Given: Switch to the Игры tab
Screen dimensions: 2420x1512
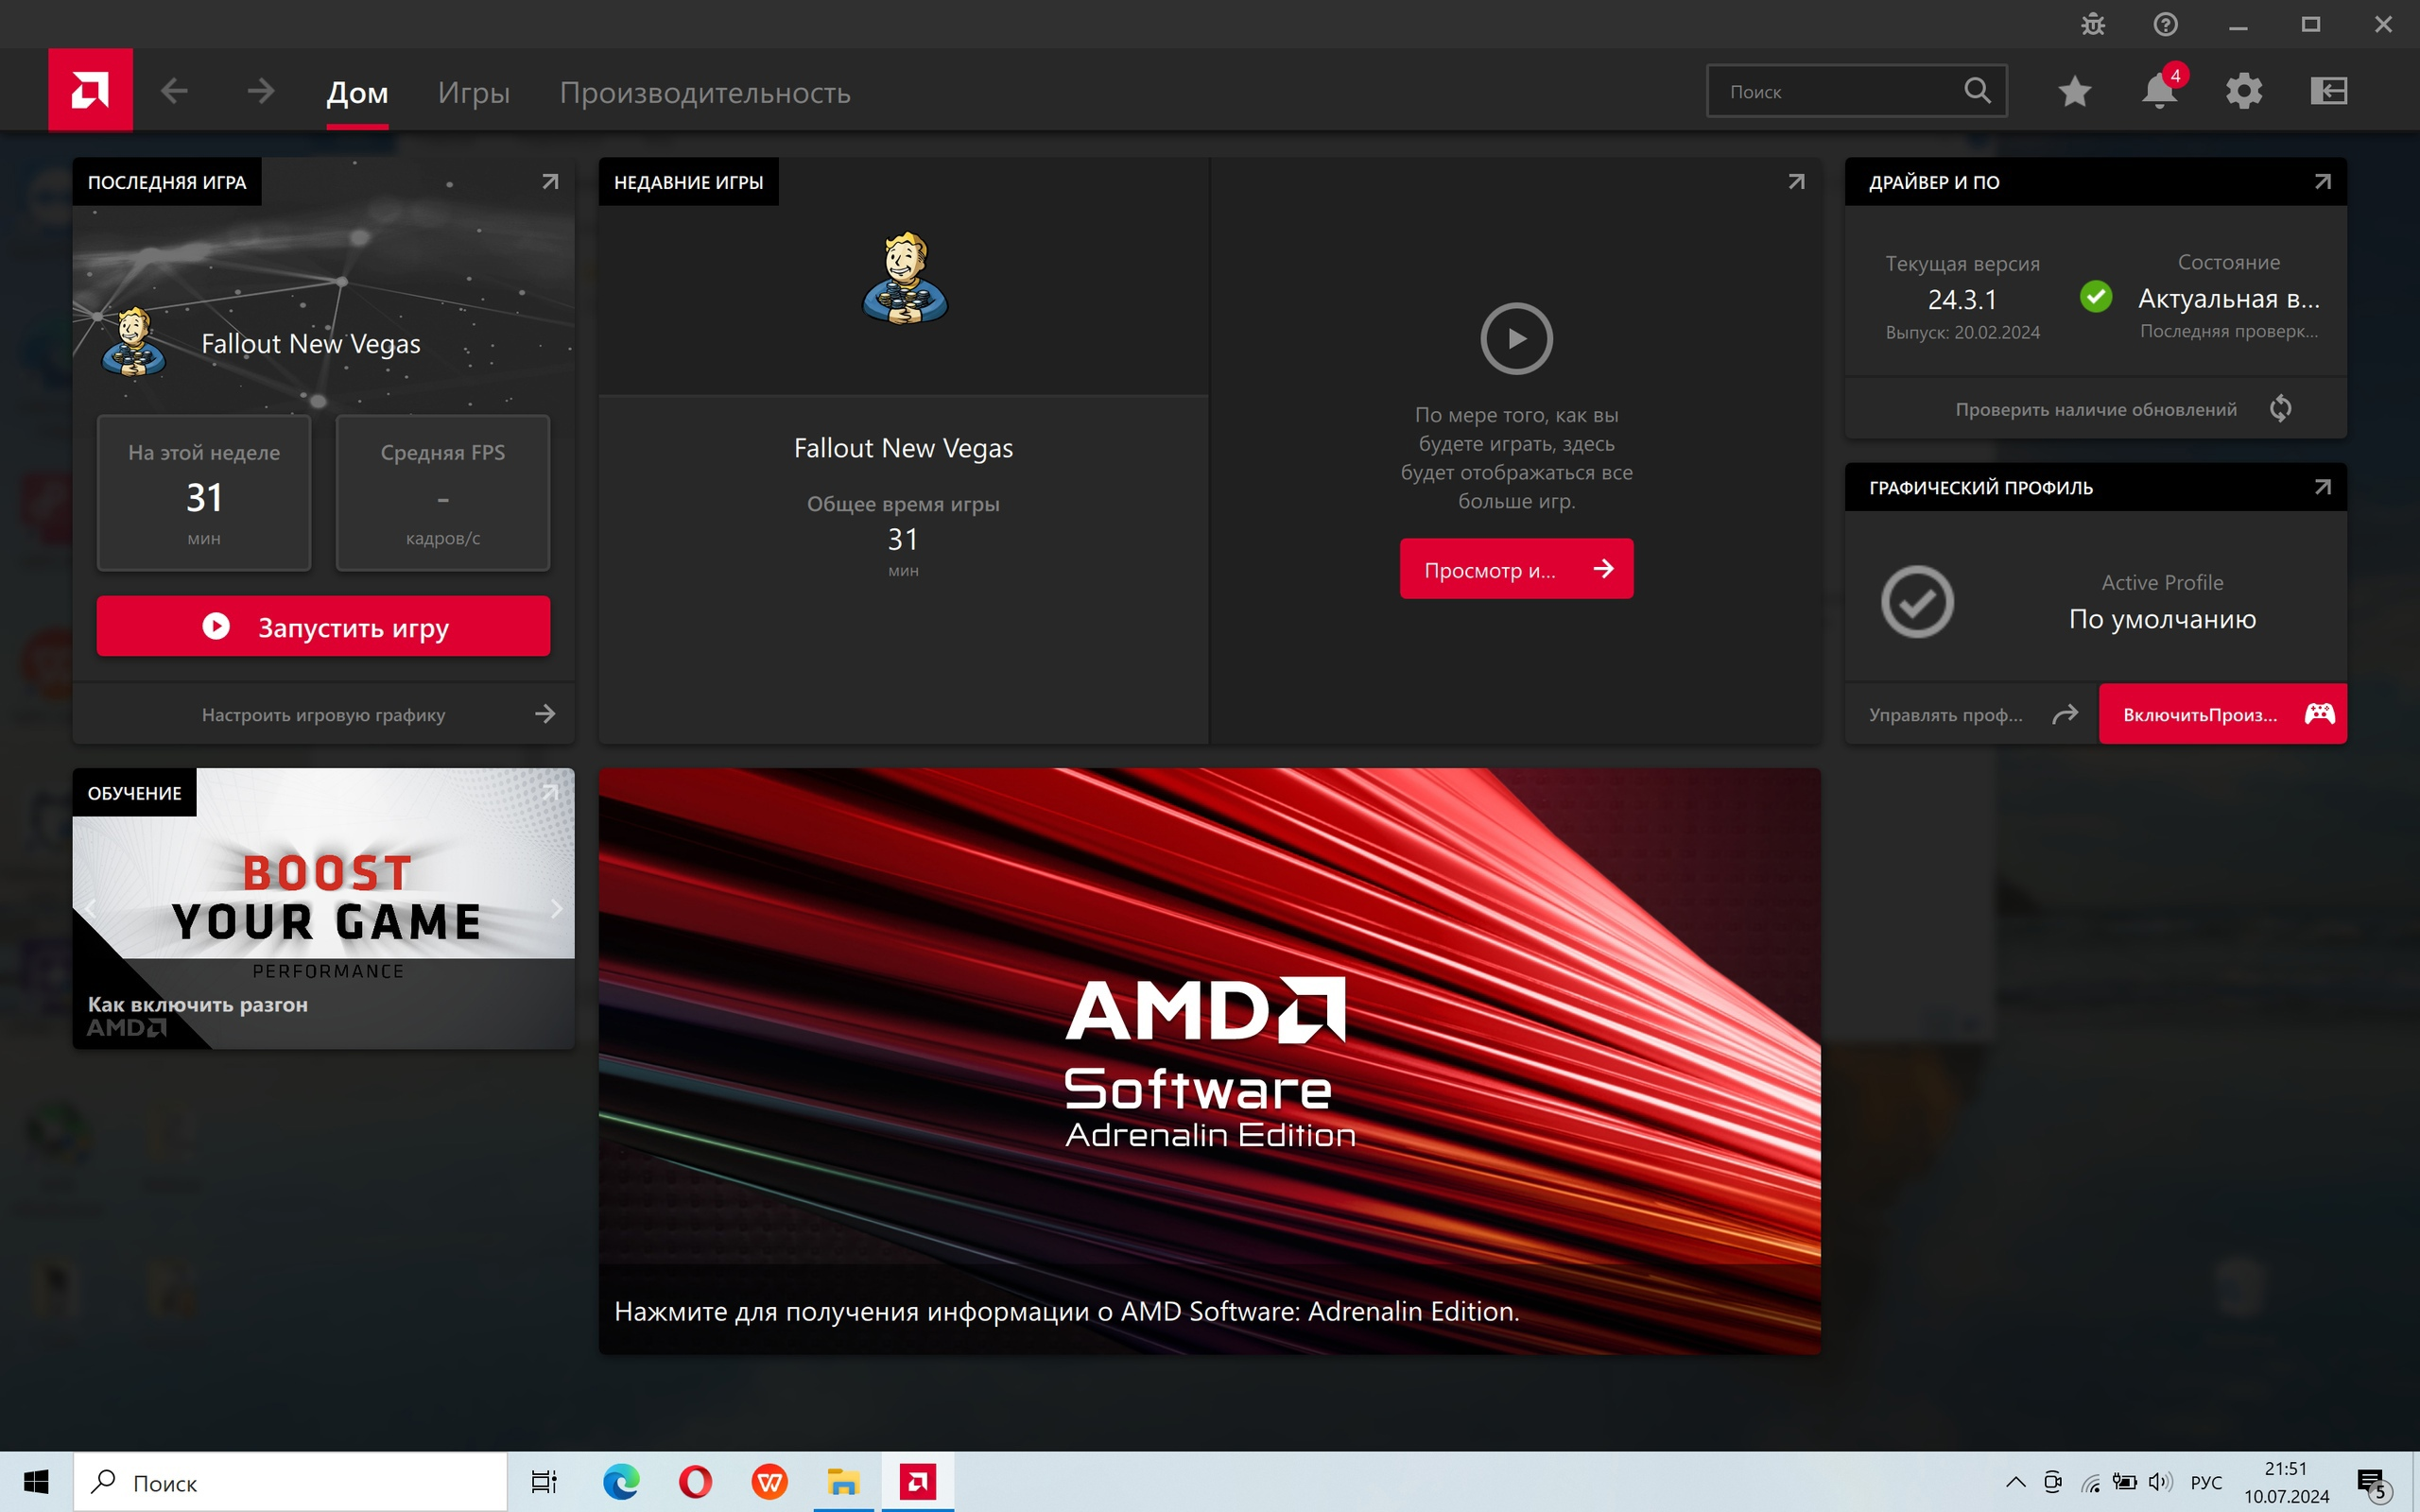Looking at the screenshot, I should tap(474, 93).
